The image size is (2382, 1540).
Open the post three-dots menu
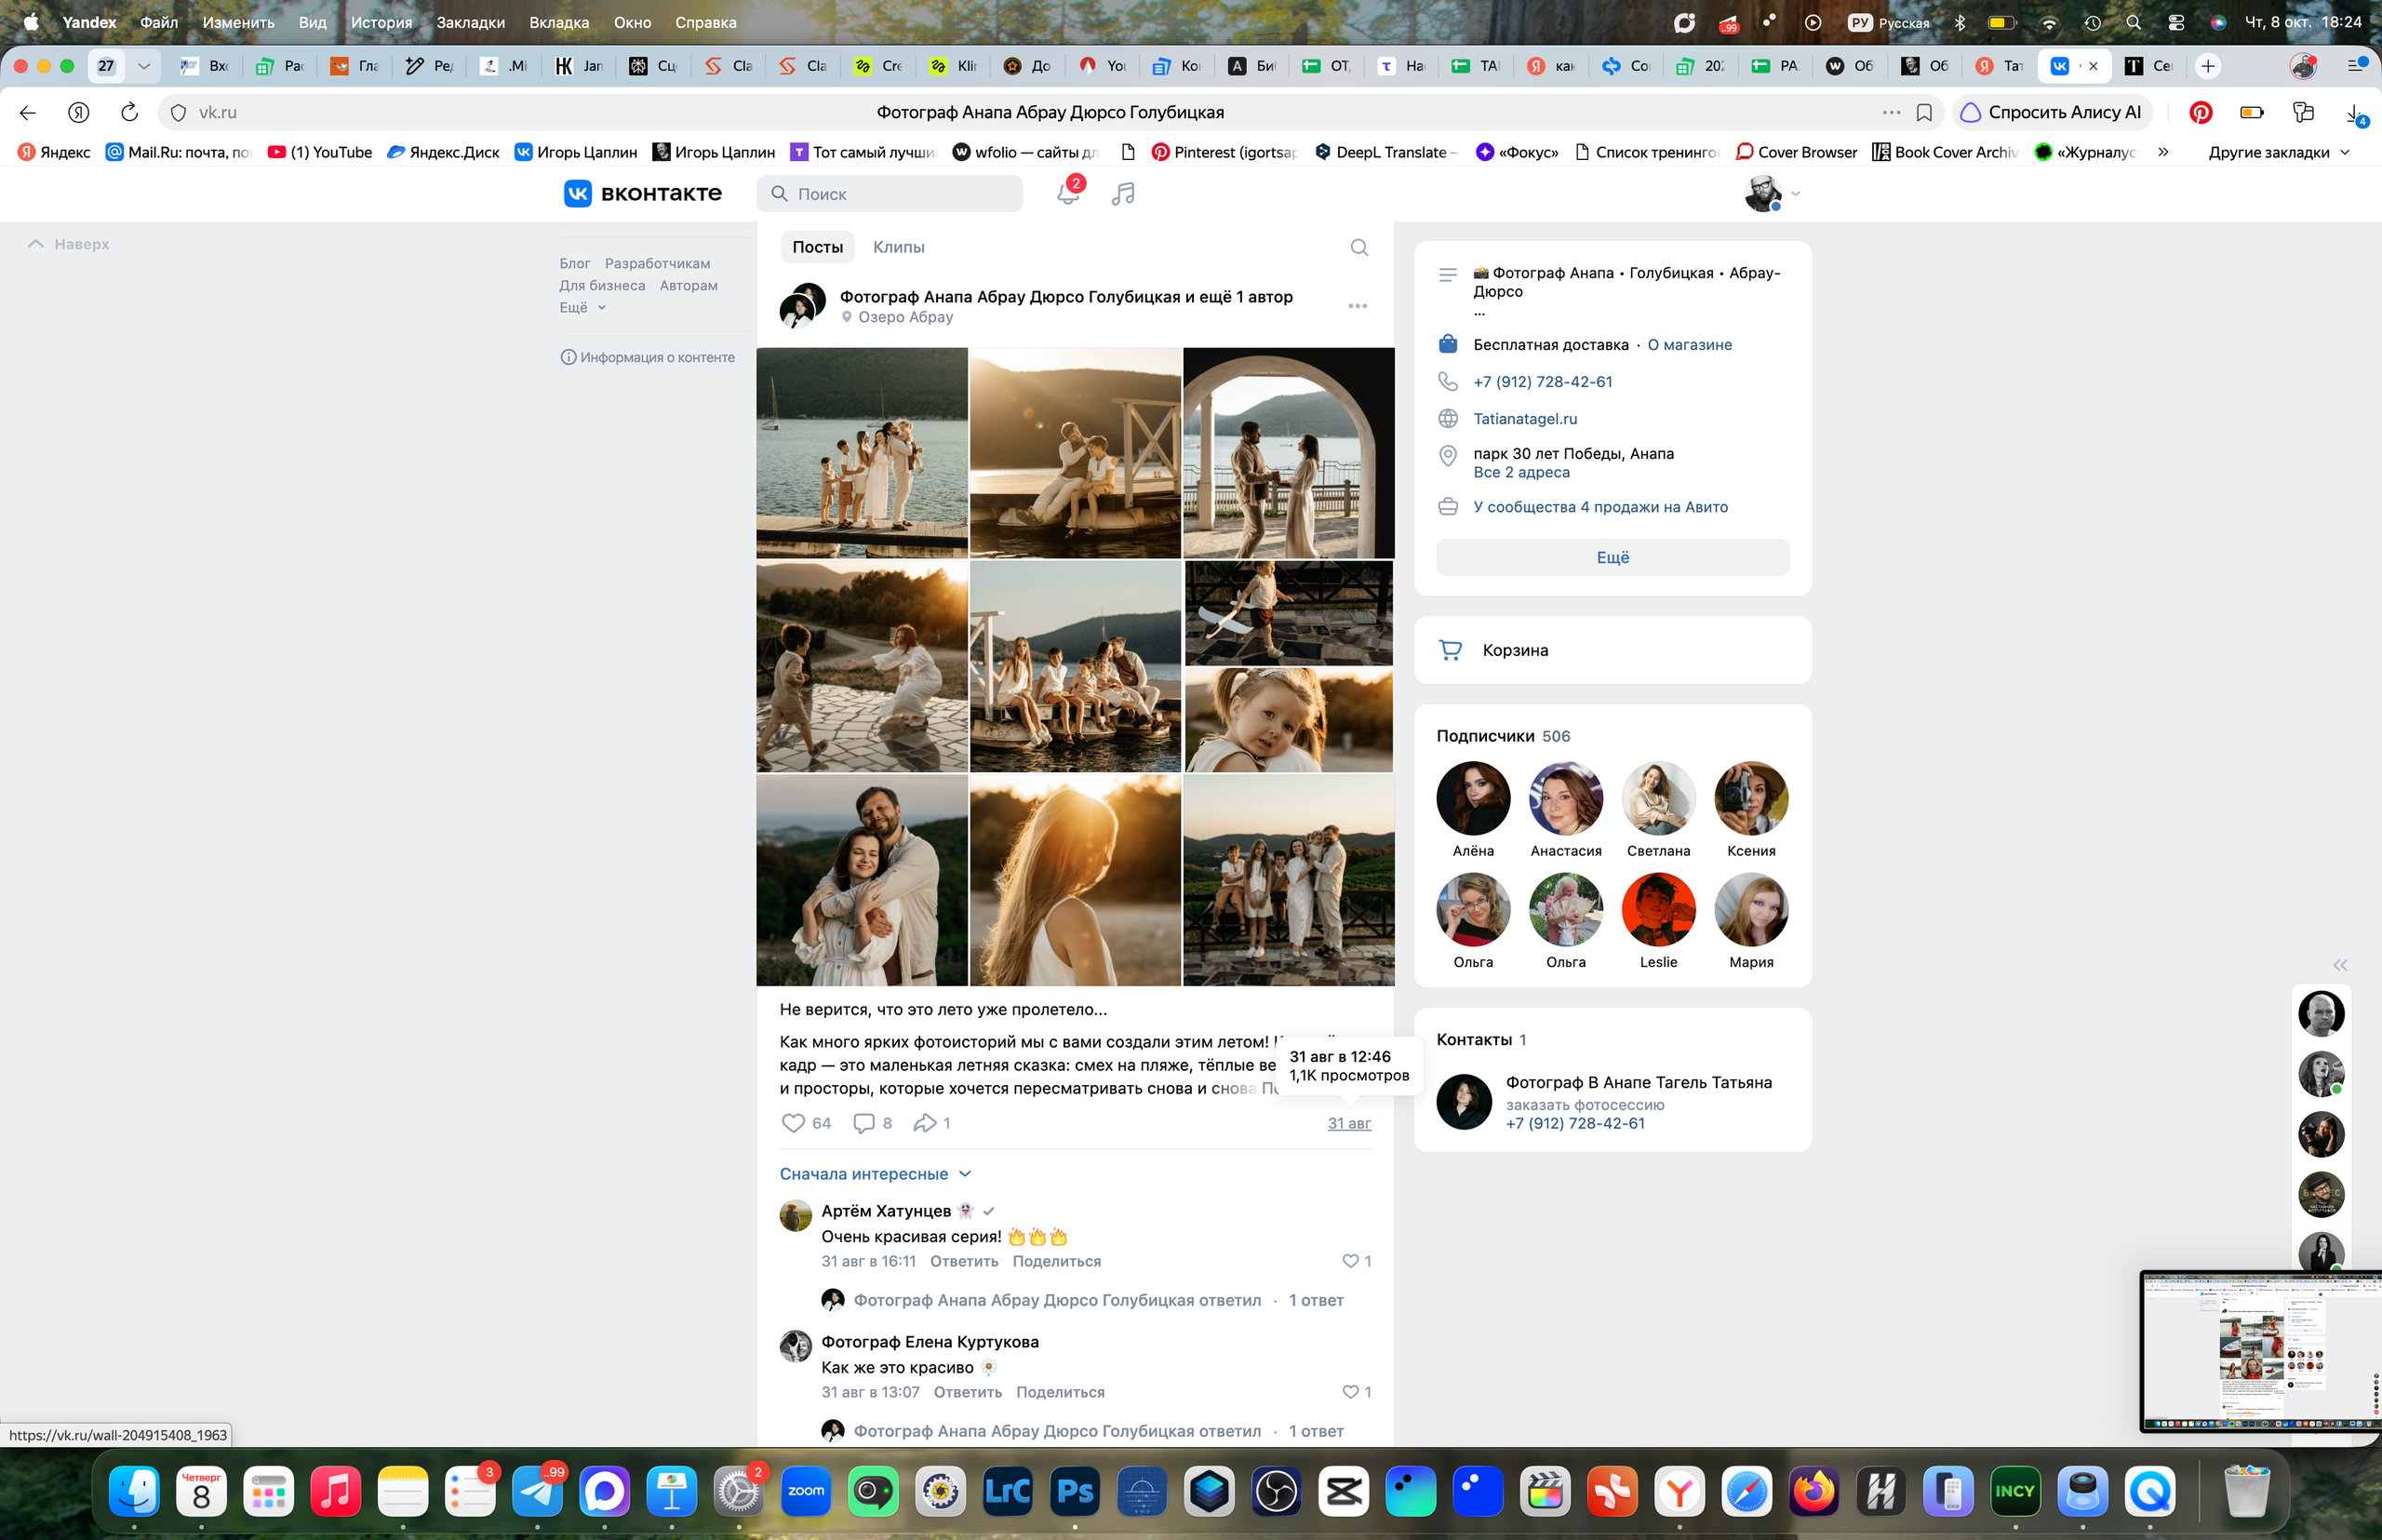1357,306
